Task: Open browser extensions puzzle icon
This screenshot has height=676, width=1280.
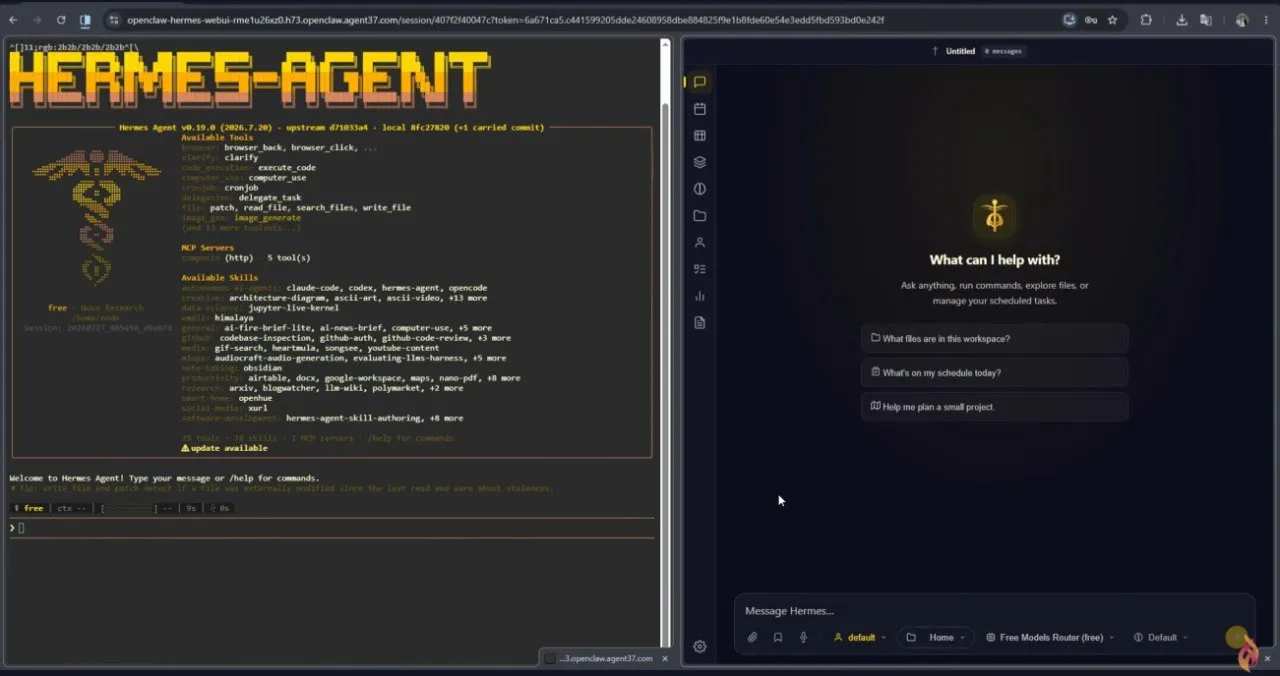Action: 1146,20
